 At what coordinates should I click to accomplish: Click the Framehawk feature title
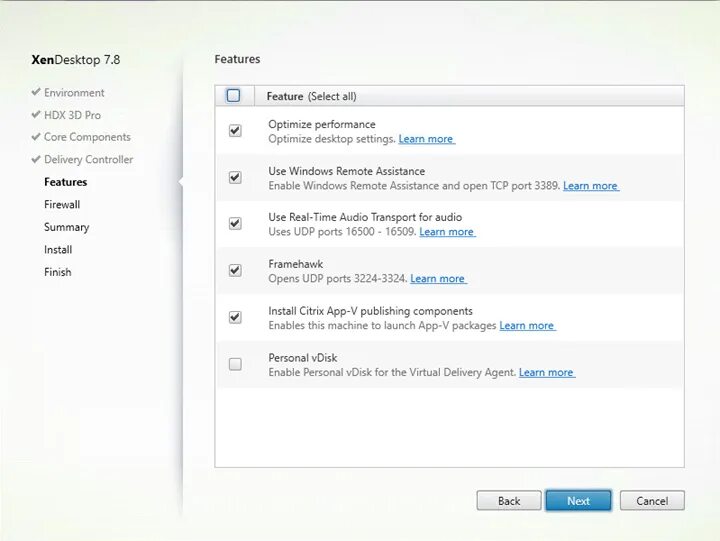[x=296, y=264]
